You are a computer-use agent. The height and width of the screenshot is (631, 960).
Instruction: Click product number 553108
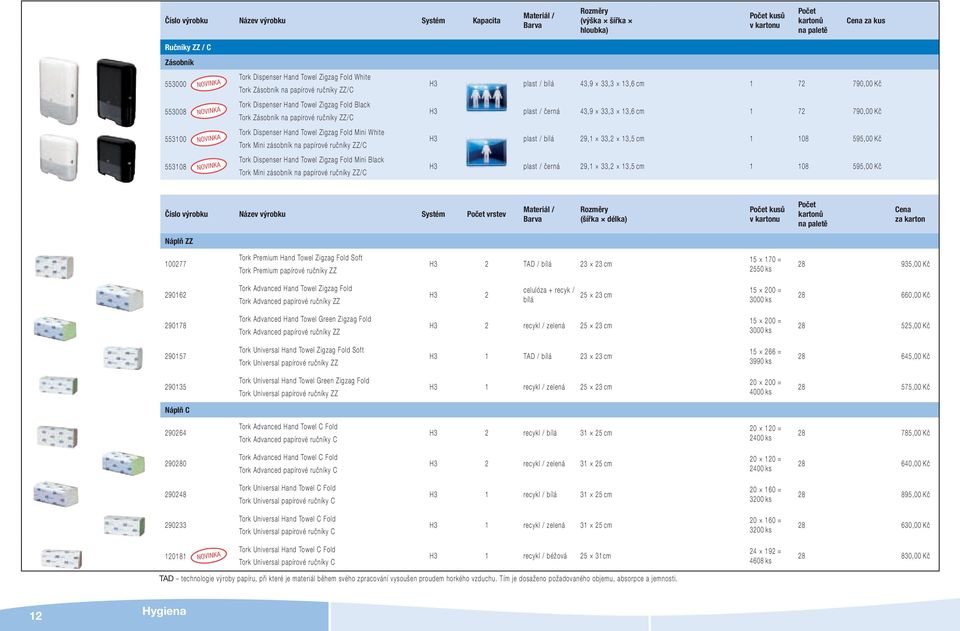[175, 166]
